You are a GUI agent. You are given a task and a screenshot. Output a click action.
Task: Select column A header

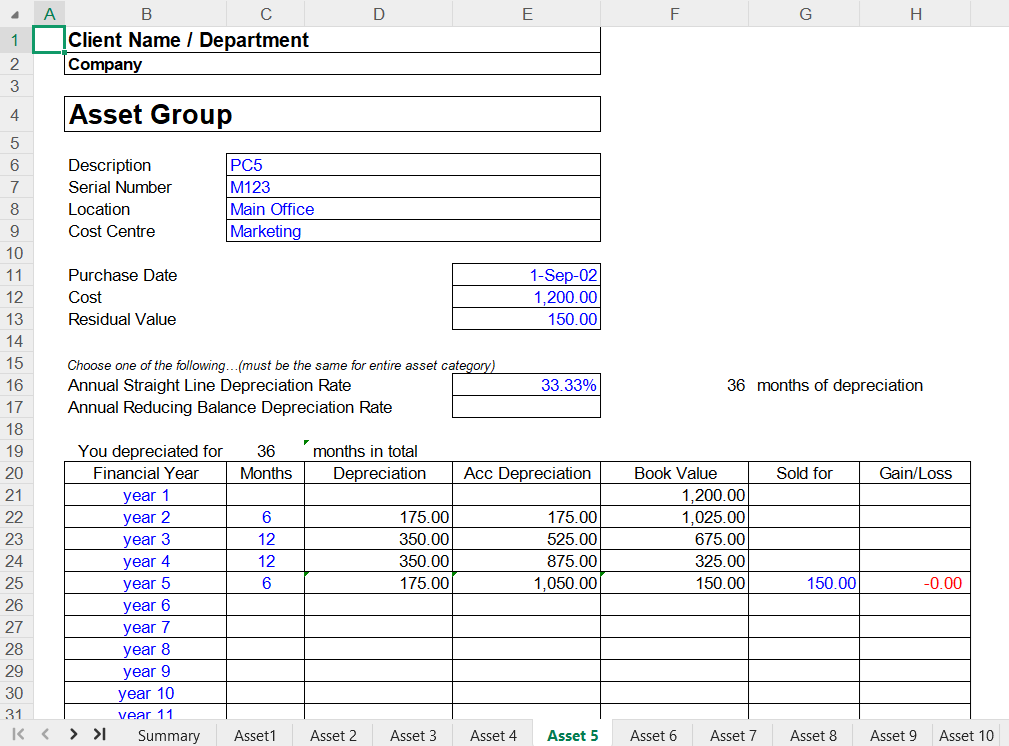49,14
